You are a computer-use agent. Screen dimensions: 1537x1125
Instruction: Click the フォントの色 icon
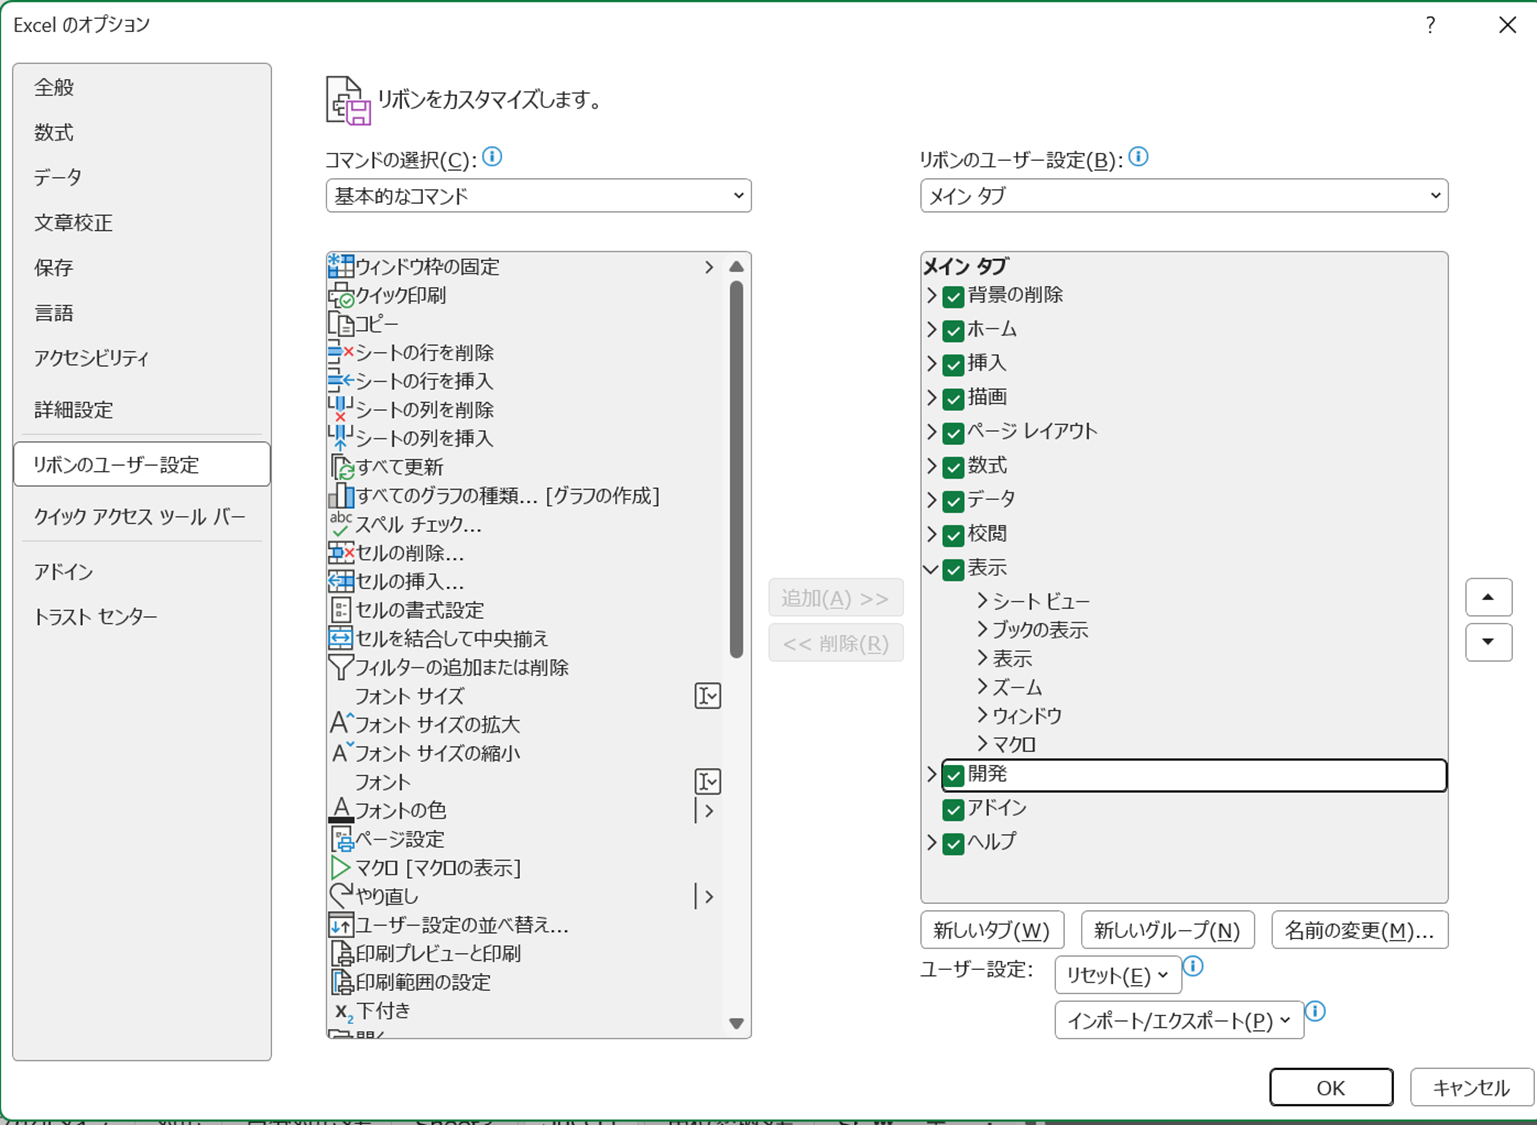click(341, 811)
